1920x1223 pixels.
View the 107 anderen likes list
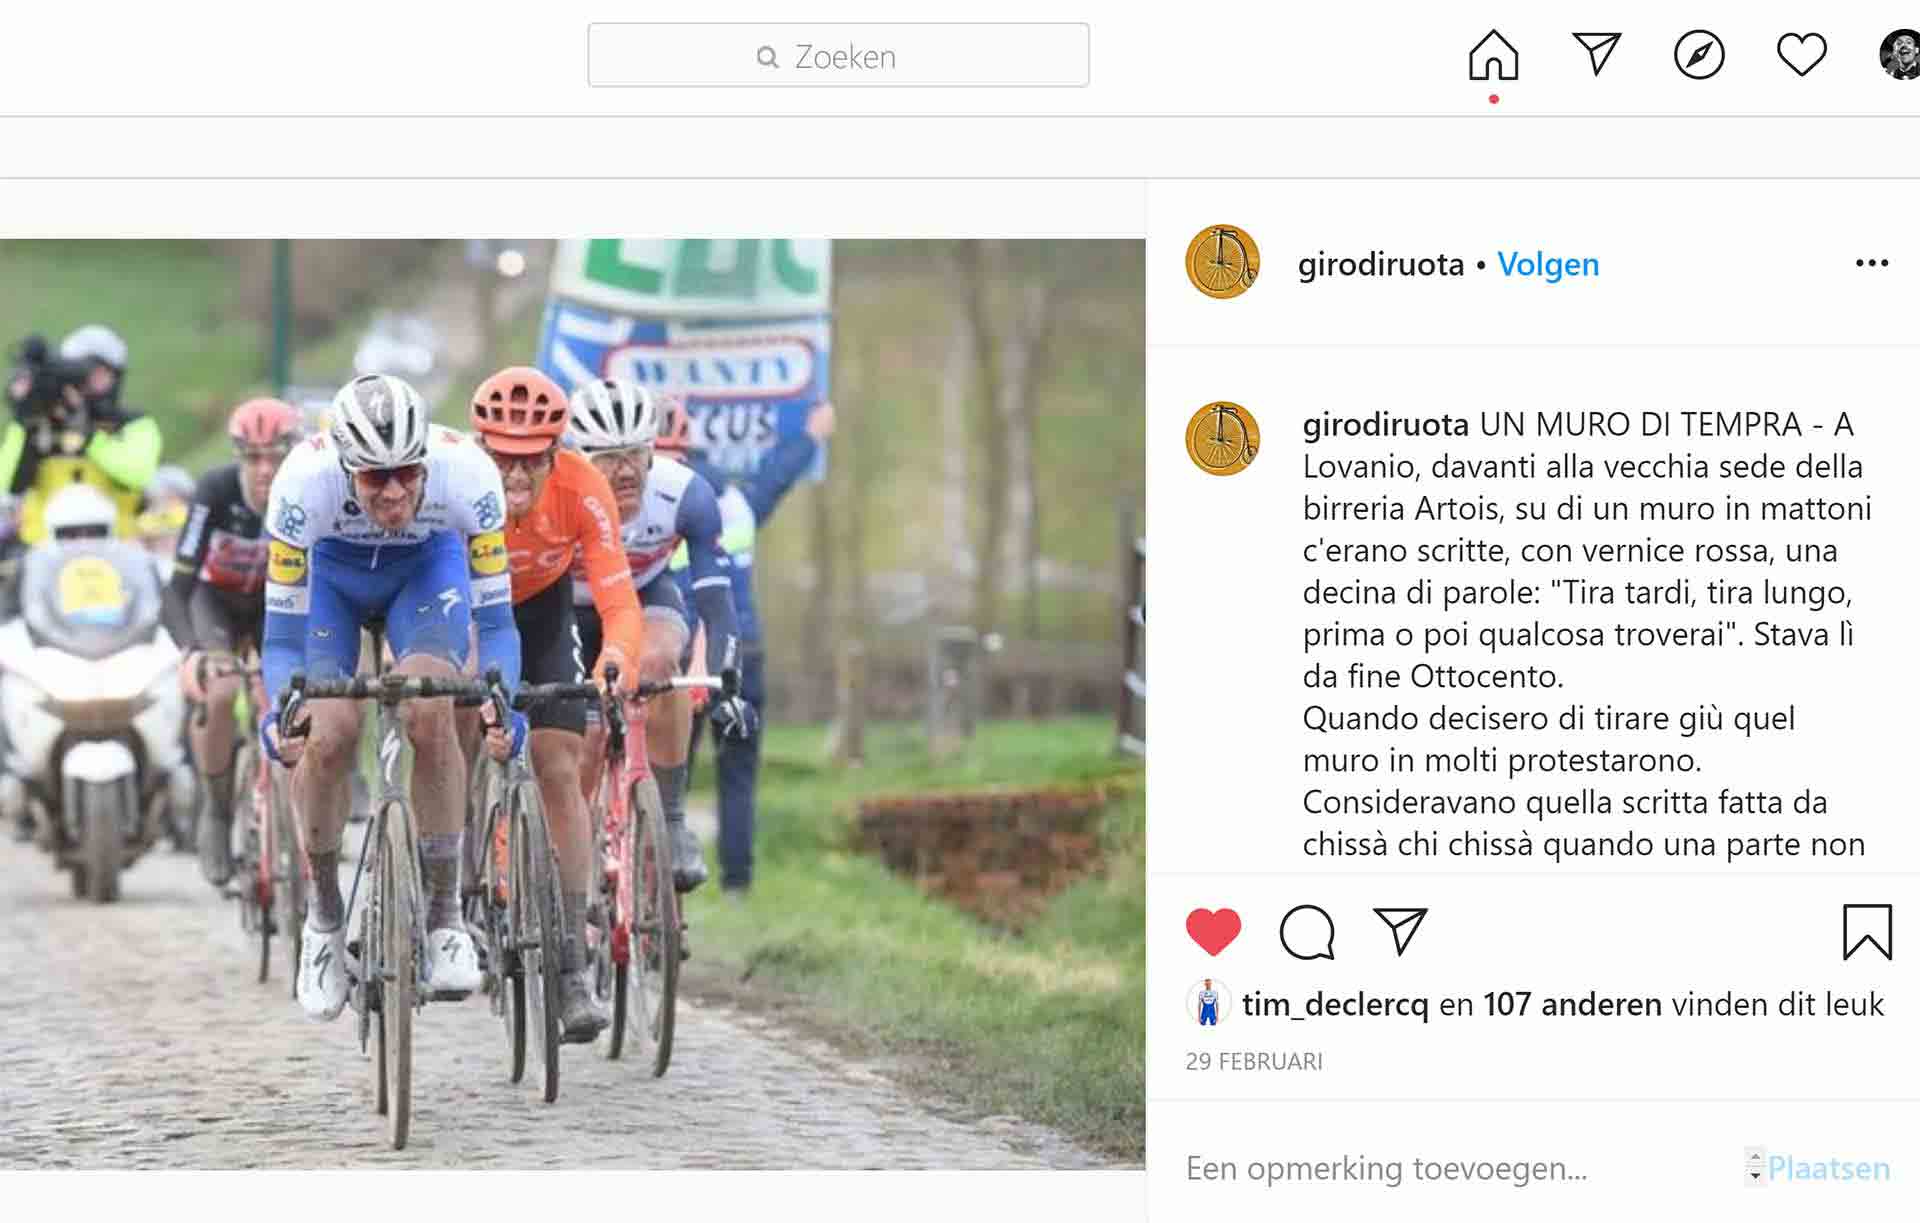(x=1572, y=1003)
